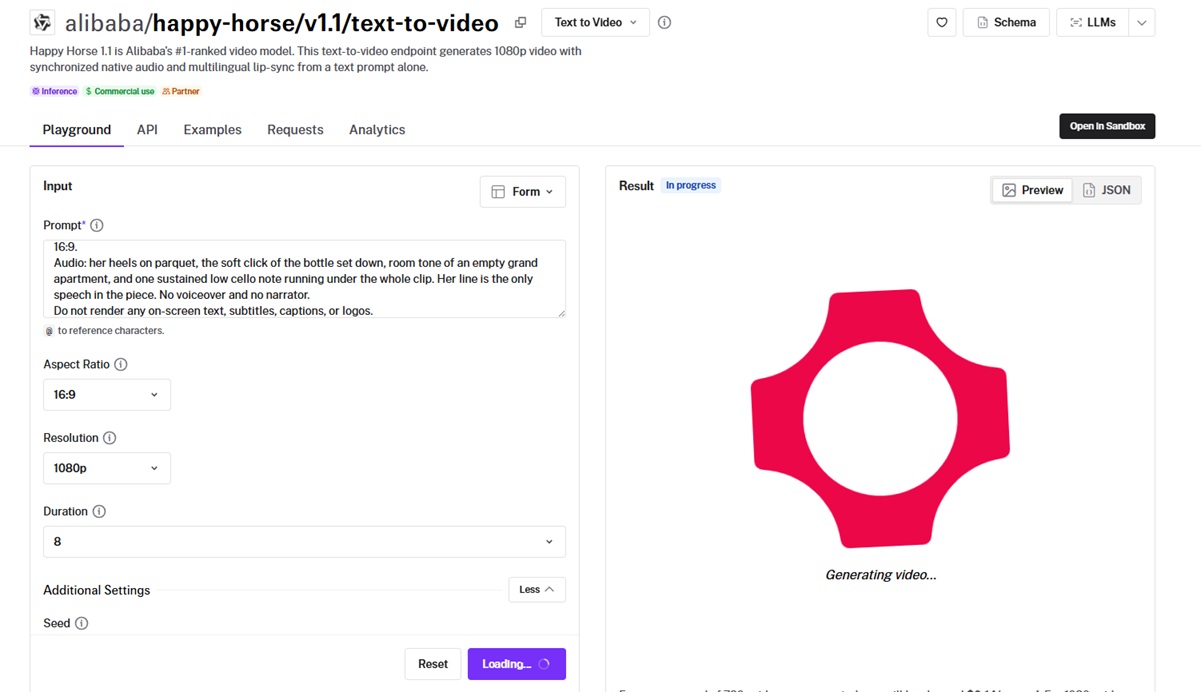1201x692 pixels.
Task: Open the Examples tab
Action: coord(212,130)
